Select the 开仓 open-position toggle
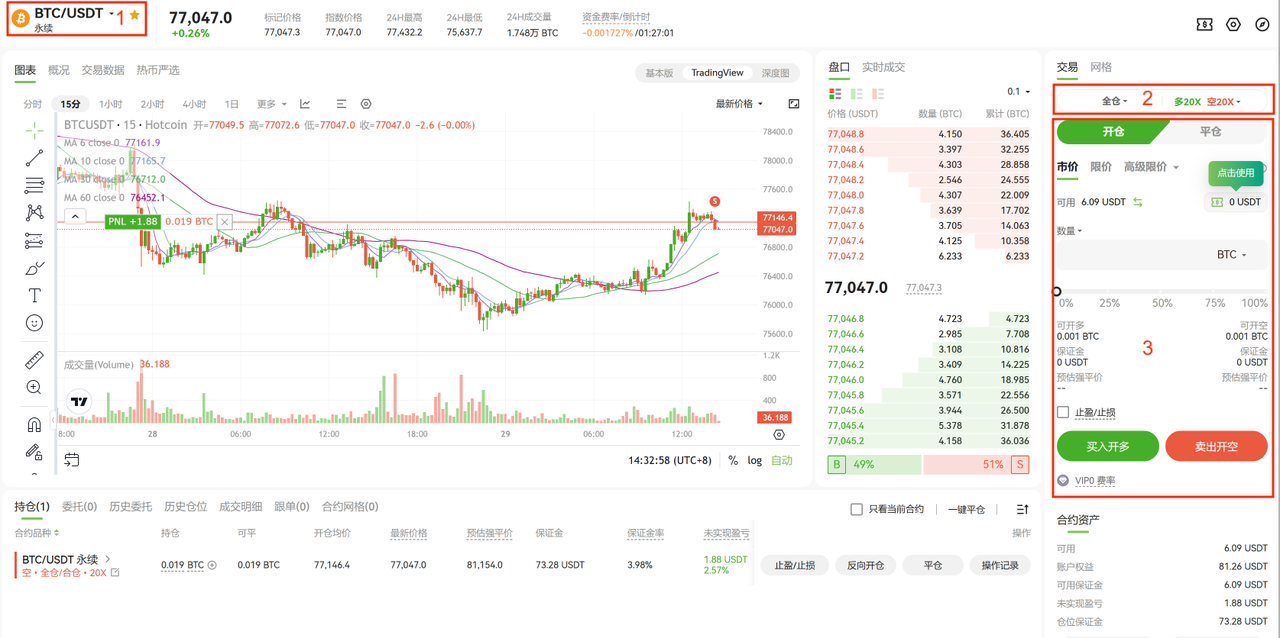 point(1112,131)
